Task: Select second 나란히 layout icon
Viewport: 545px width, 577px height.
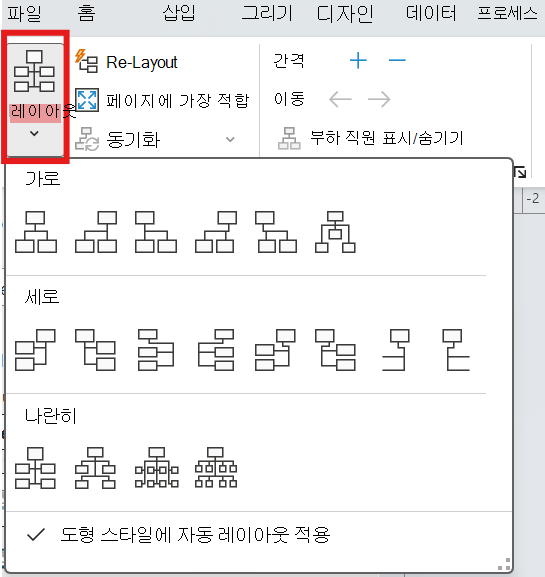Action: pyautogui.click(x=95, y=468)
